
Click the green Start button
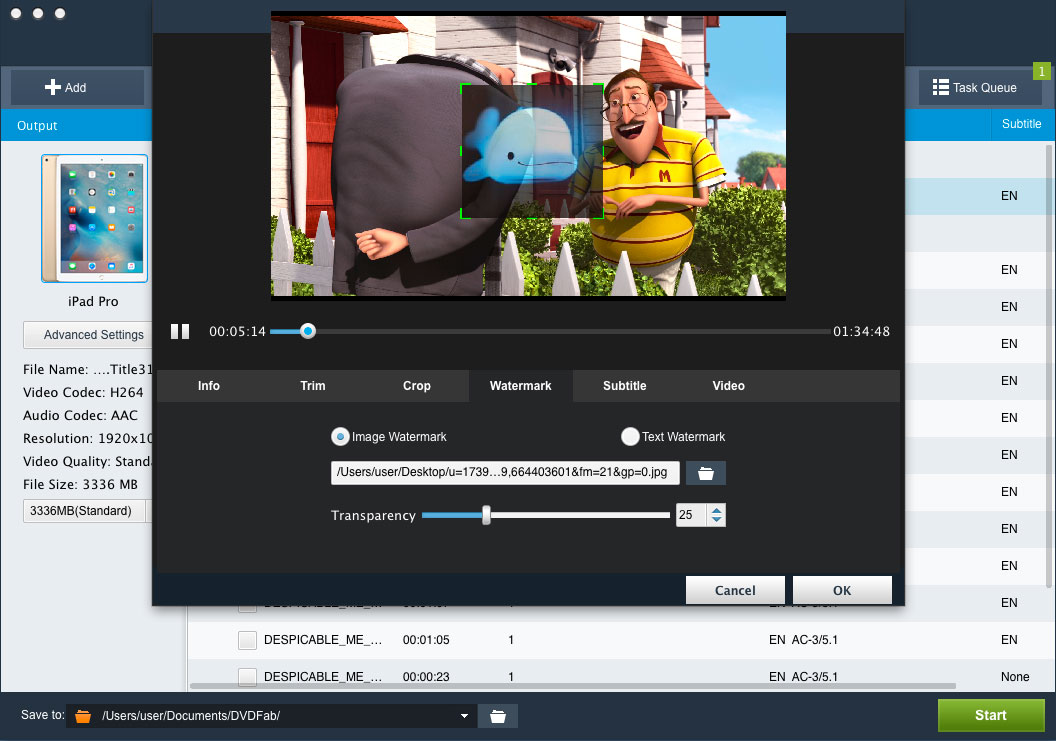click(991, 715)
